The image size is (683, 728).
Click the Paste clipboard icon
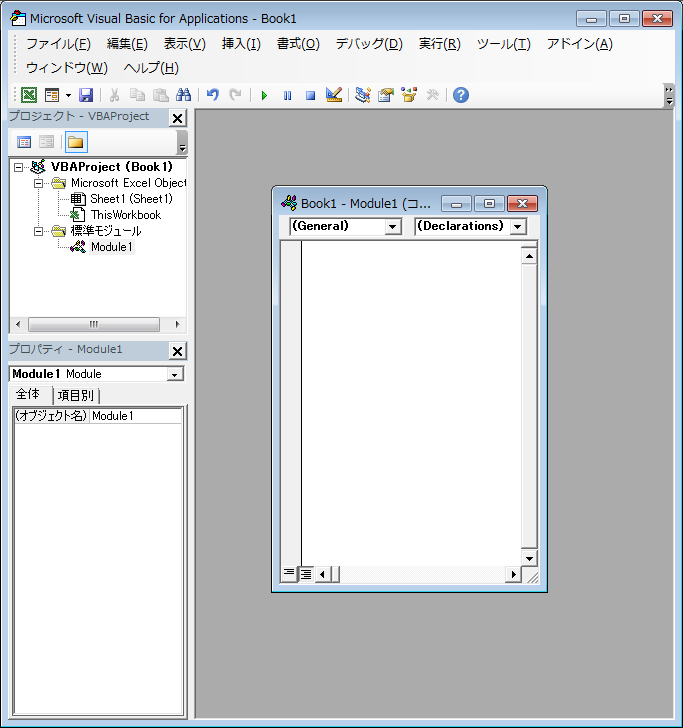click(x=161, y=95)
